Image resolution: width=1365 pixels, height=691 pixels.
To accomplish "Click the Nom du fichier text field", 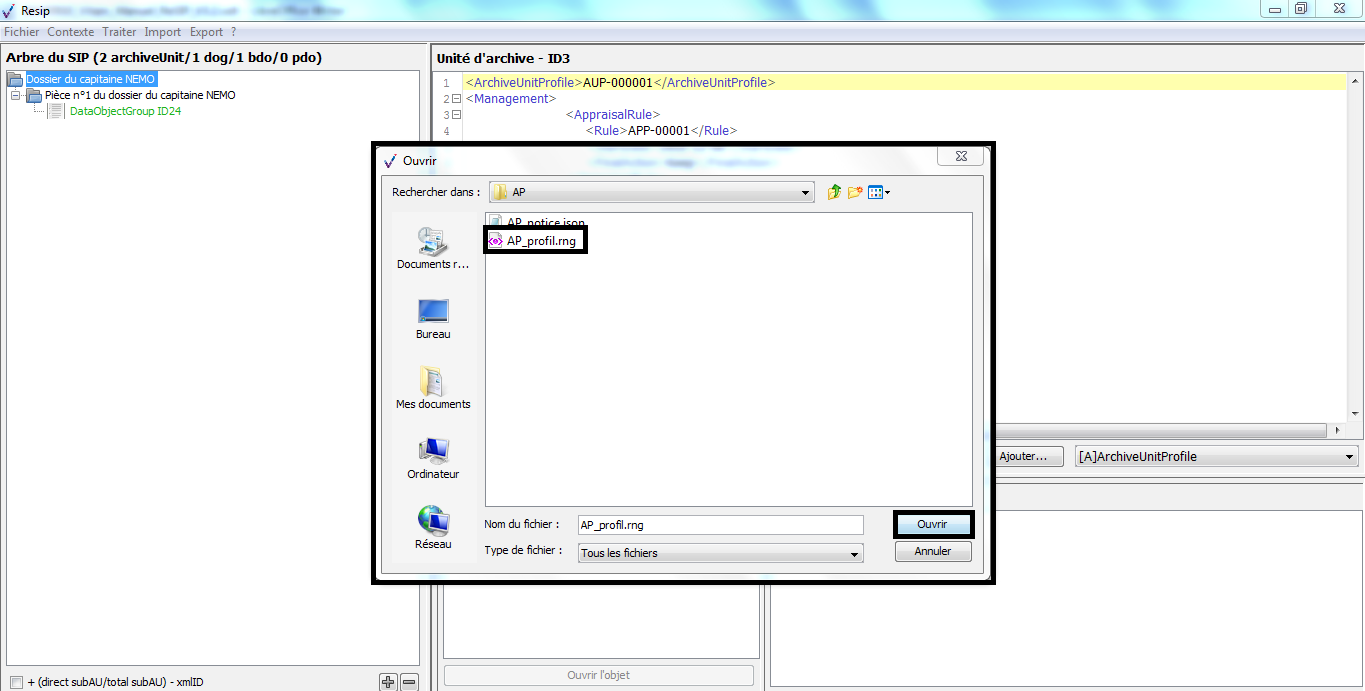I will point(720,525).
